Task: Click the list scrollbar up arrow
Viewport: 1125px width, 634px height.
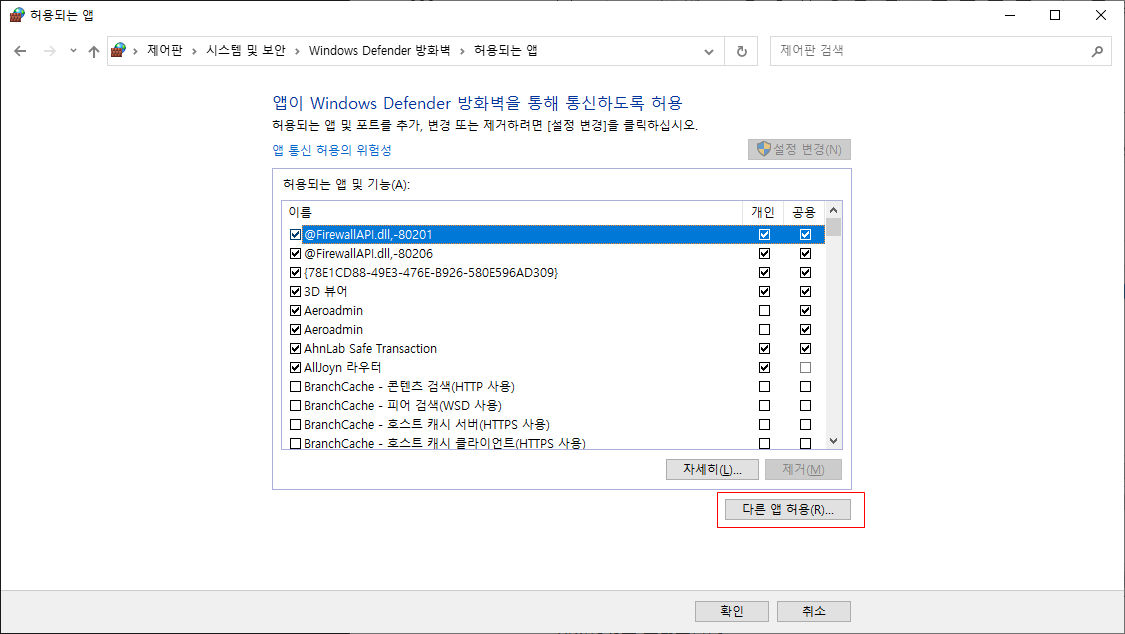Action: click(x=833, y=210)
